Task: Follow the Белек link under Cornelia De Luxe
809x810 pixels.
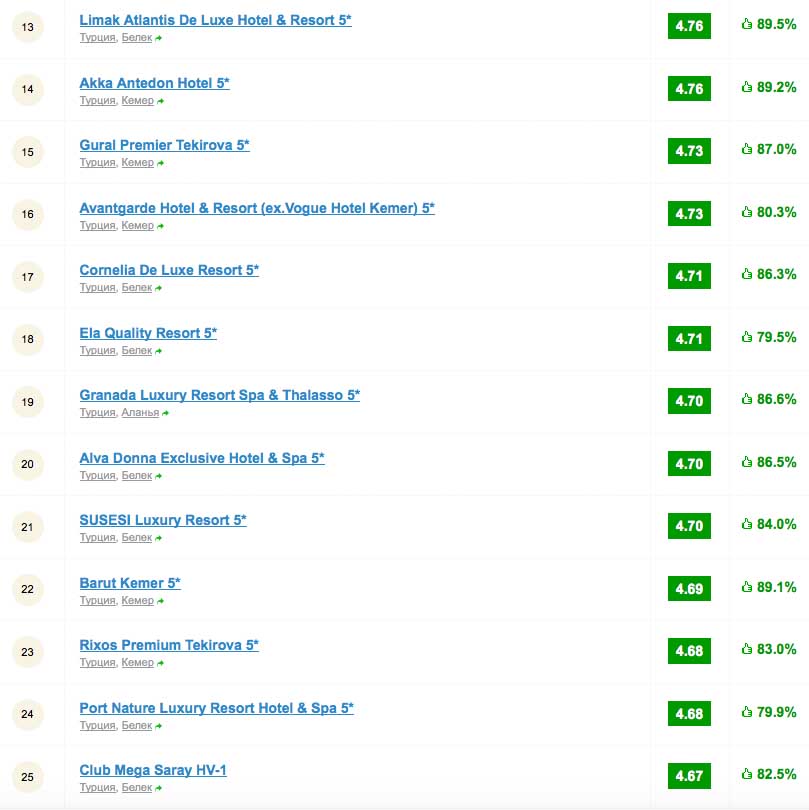Action: pyautogui.click(x=137, y=287)
